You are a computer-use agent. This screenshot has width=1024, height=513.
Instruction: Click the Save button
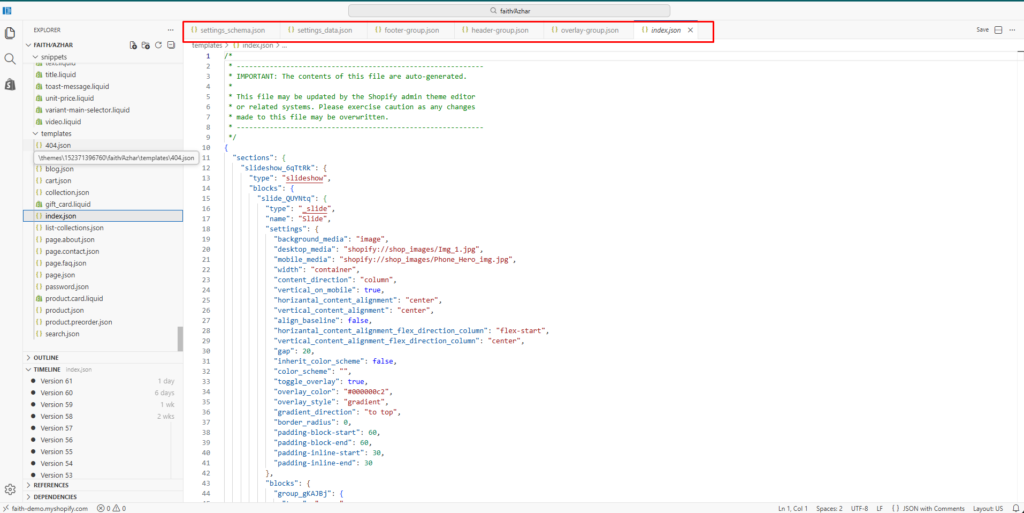[x=982, y=30]
